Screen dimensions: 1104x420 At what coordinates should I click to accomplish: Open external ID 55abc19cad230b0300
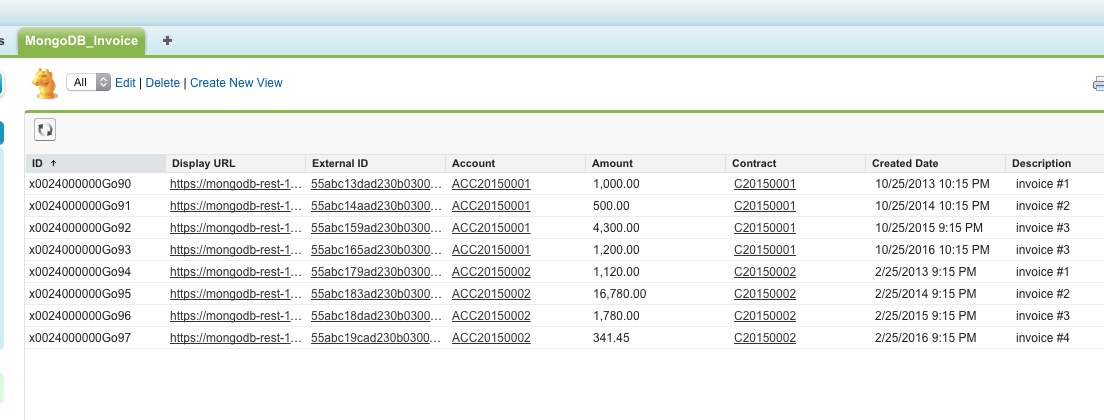coord(376,338)
